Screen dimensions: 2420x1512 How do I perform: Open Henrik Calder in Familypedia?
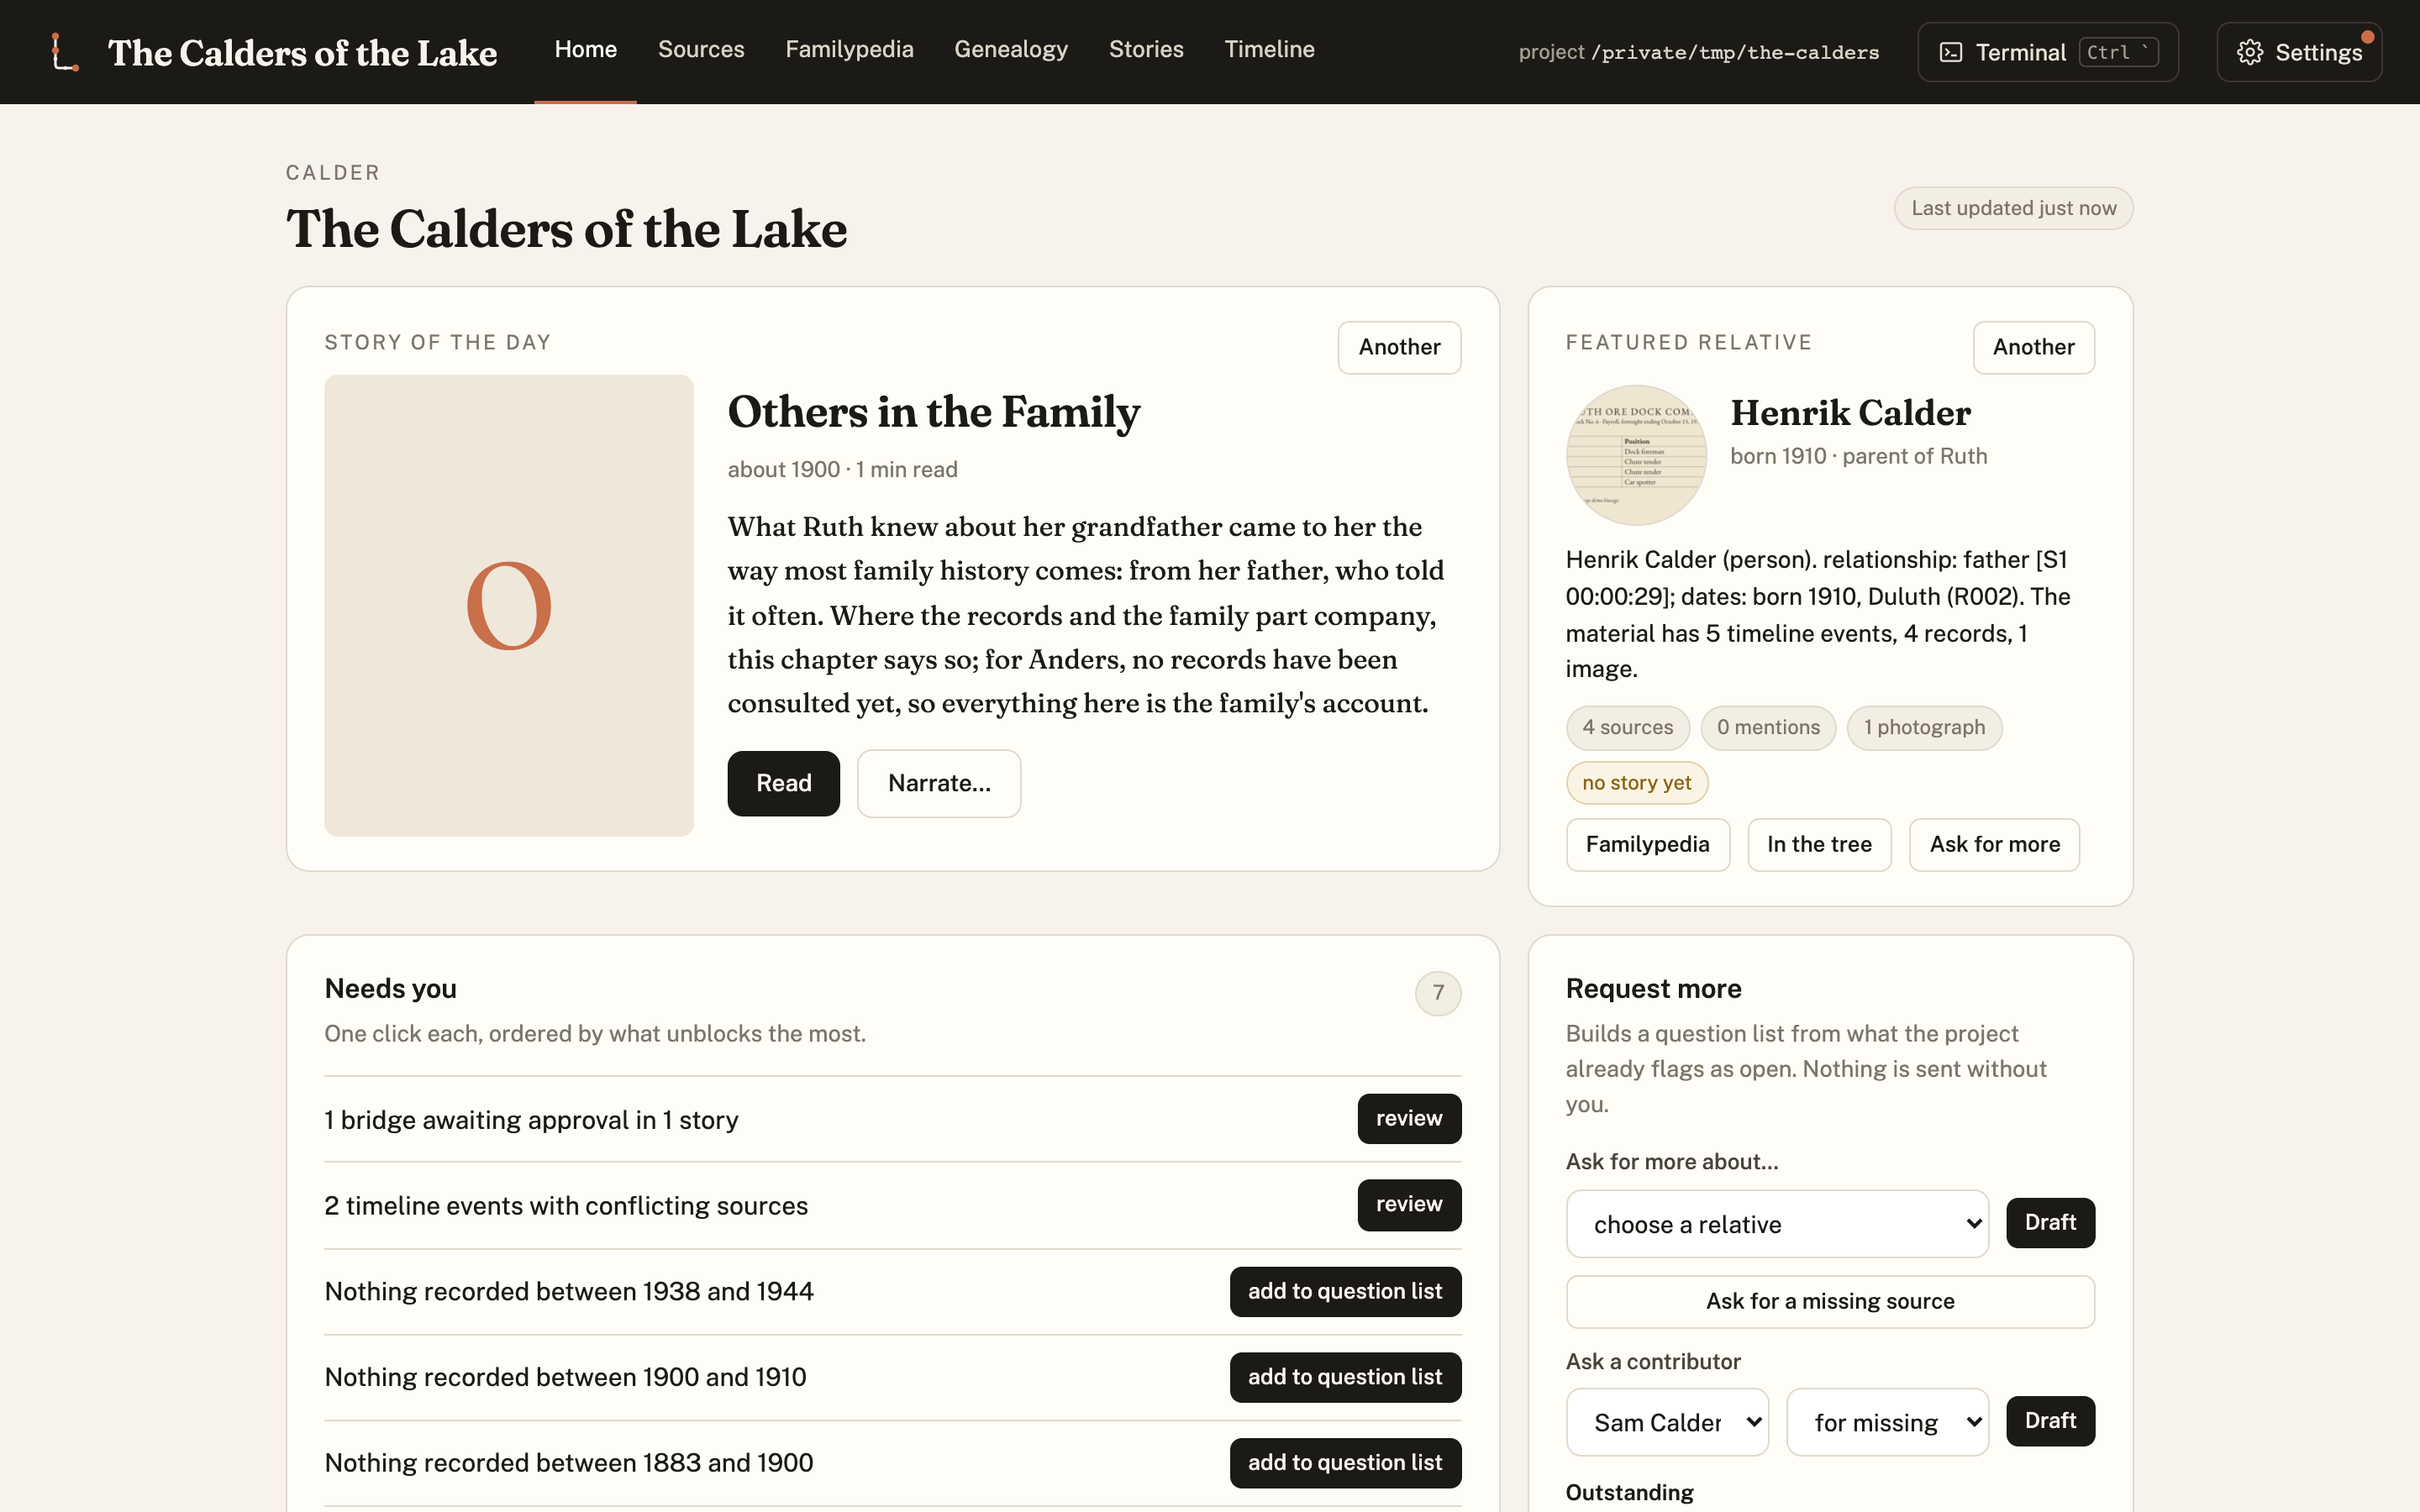point(1647,844)
